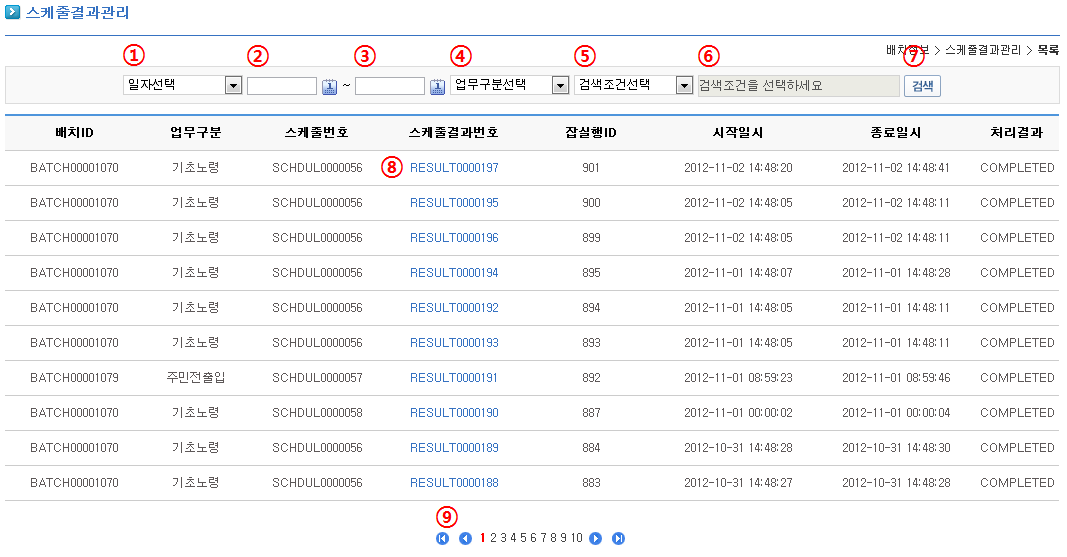This screenshot has width=1067, height=557.
Task: Go to first page of results
Action: (x=442, y=539)
